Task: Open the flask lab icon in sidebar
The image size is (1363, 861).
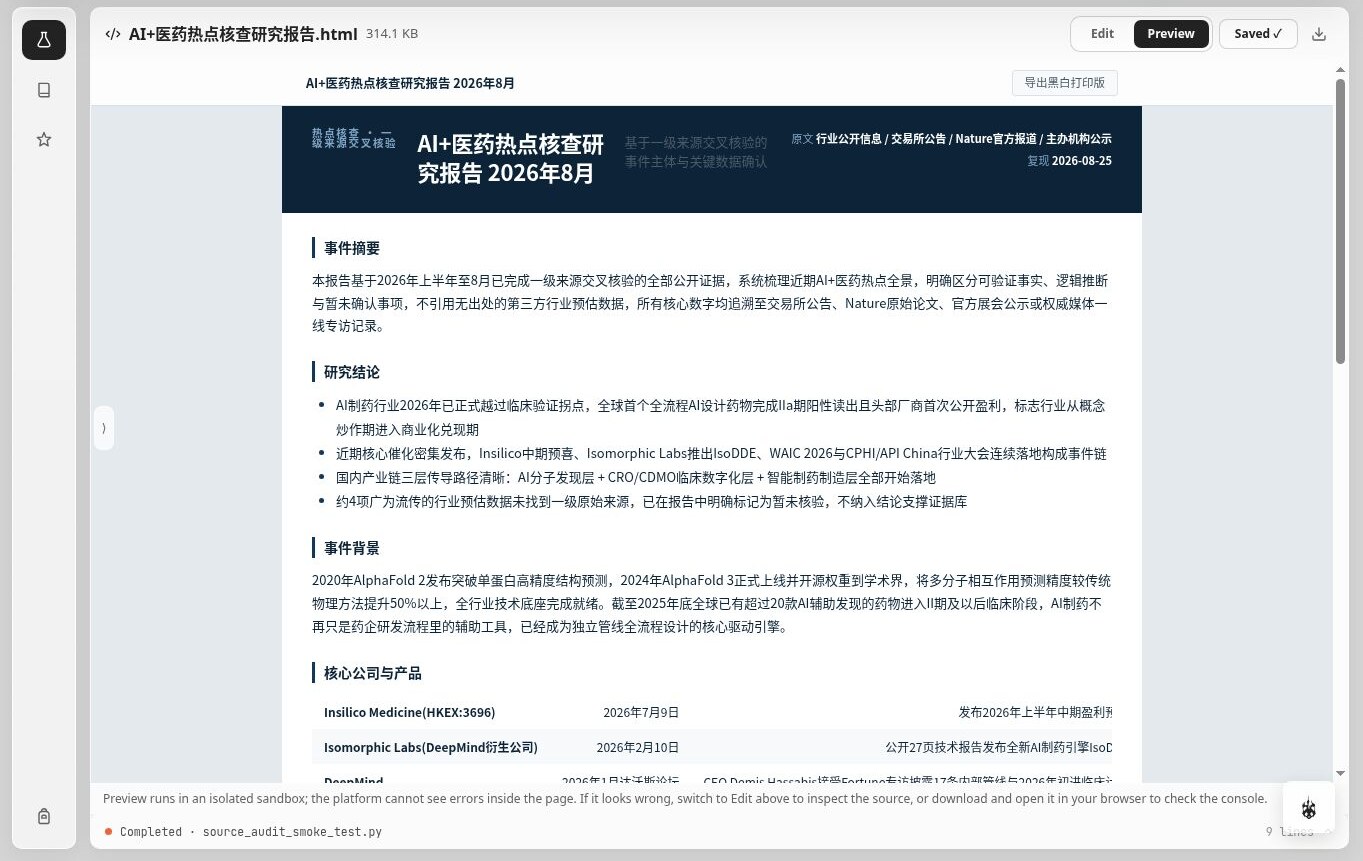Action: click(44, 40)
